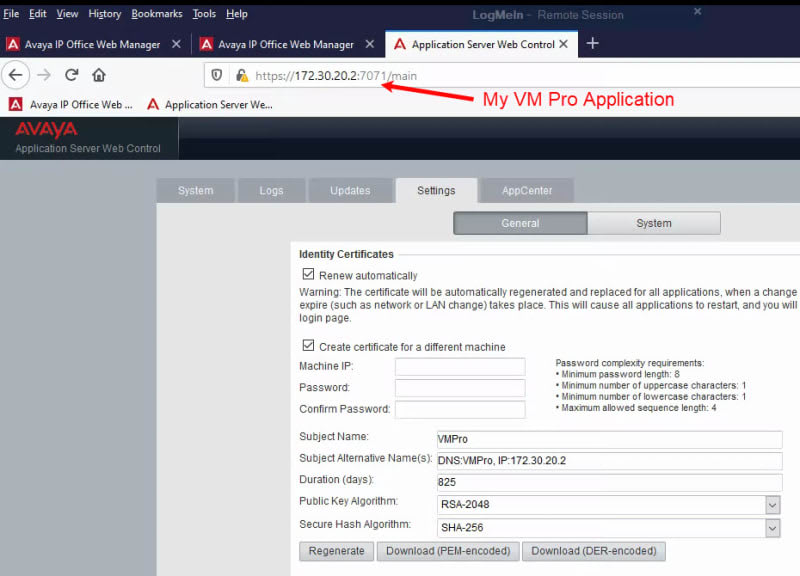Switch to the AppCenter tab
Viewport: 800px width, 576px height.
click(x=527, y=190)
